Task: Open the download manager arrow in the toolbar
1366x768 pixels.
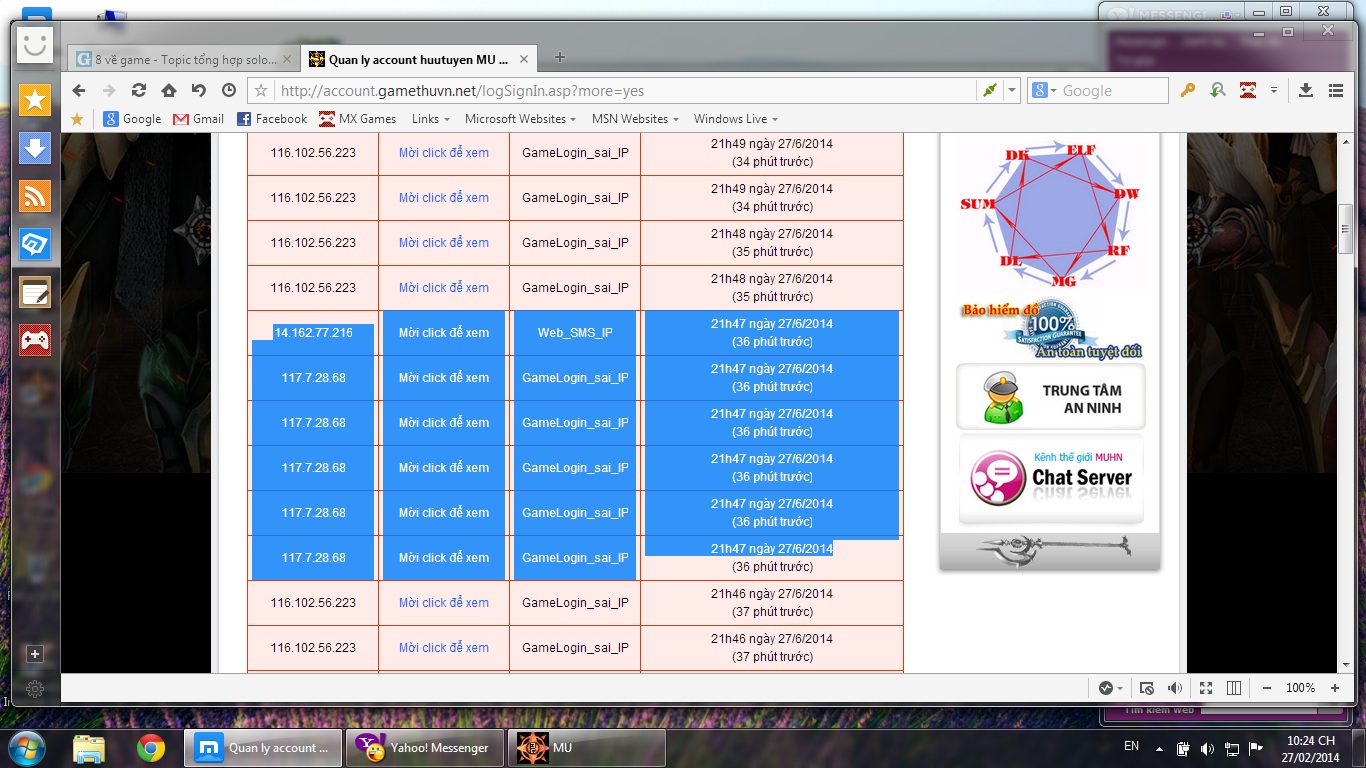Action: pyautogui.click(x=1305, y=90)
